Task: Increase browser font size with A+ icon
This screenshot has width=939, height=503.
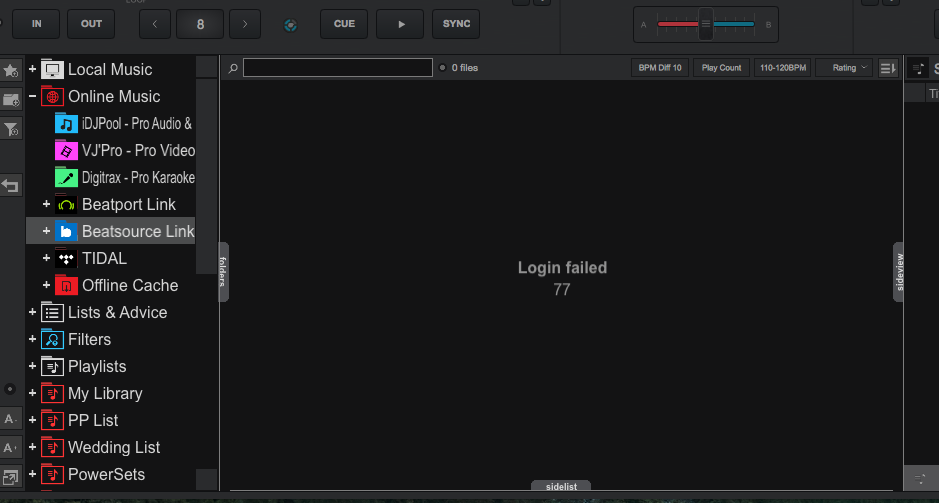Action: tap(11, 447)
